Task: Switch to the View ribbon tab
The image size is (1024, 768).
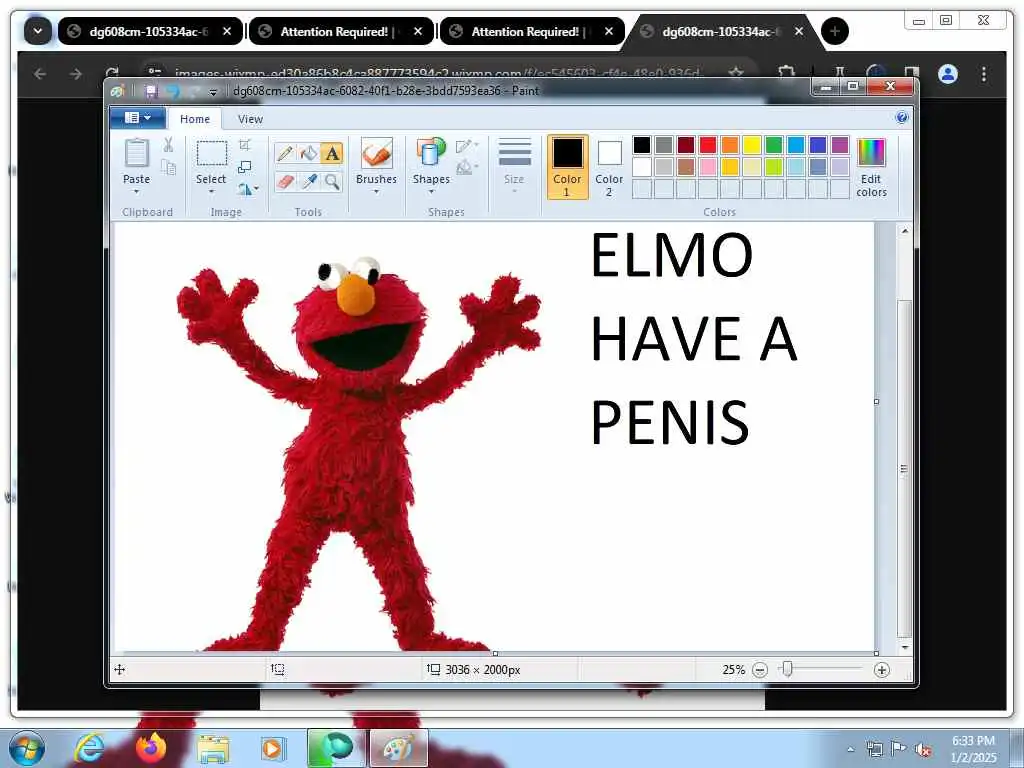Action: tap(250, 119)
